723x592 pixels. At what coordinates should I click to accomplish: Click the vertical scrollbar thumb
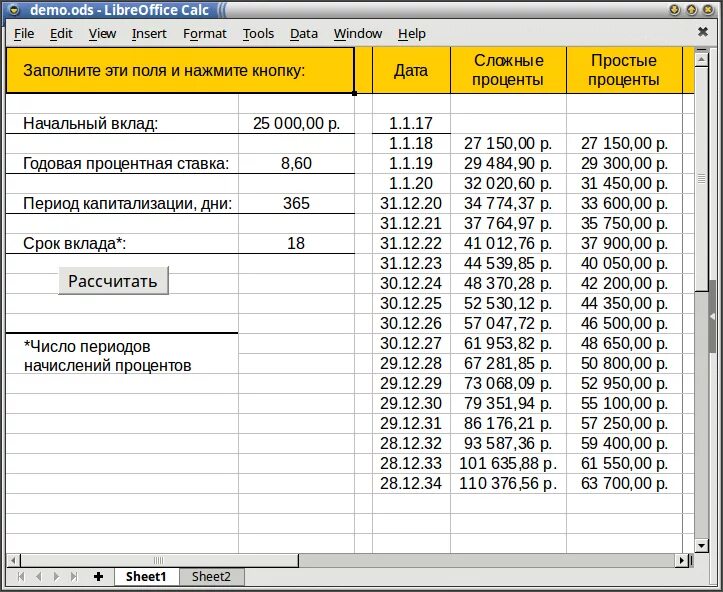[x=701, y=179]
